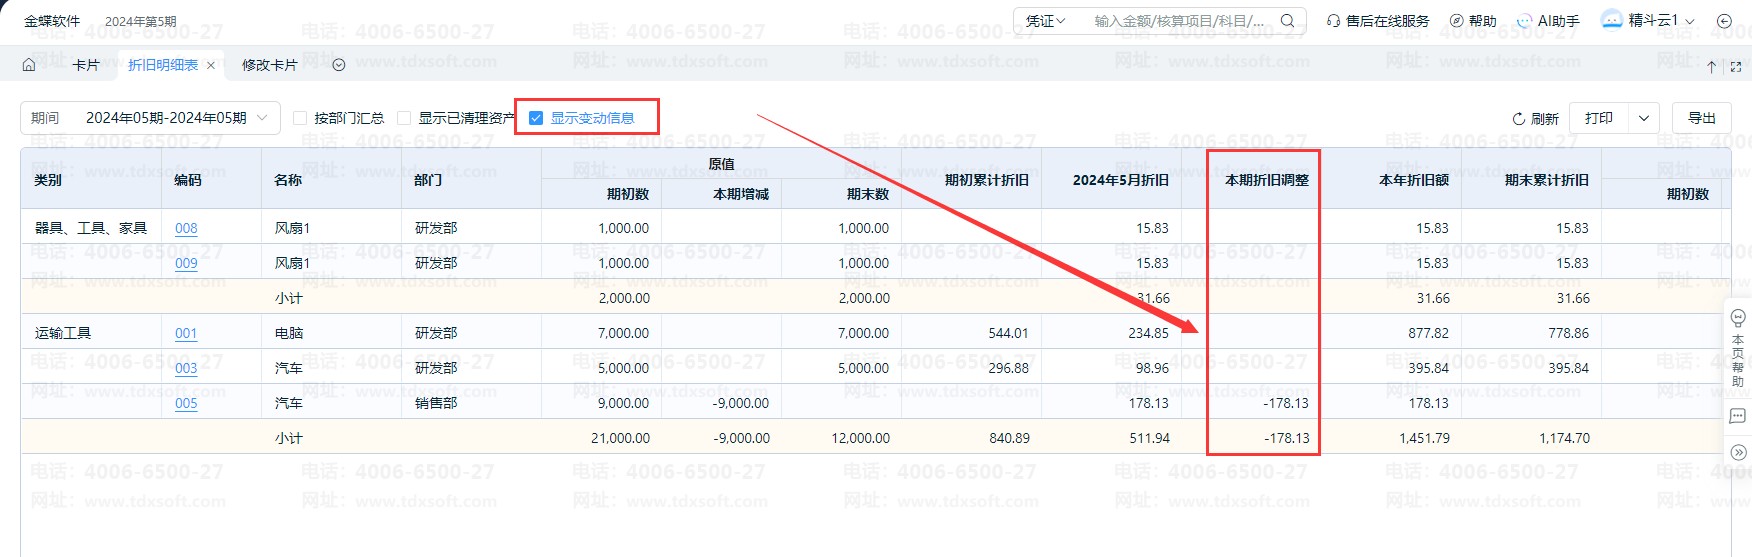The width and height of the screenshot is (1752, 557).
Task: Enable 按部门汇总 checkbox
Action: (x=300, y=118)
